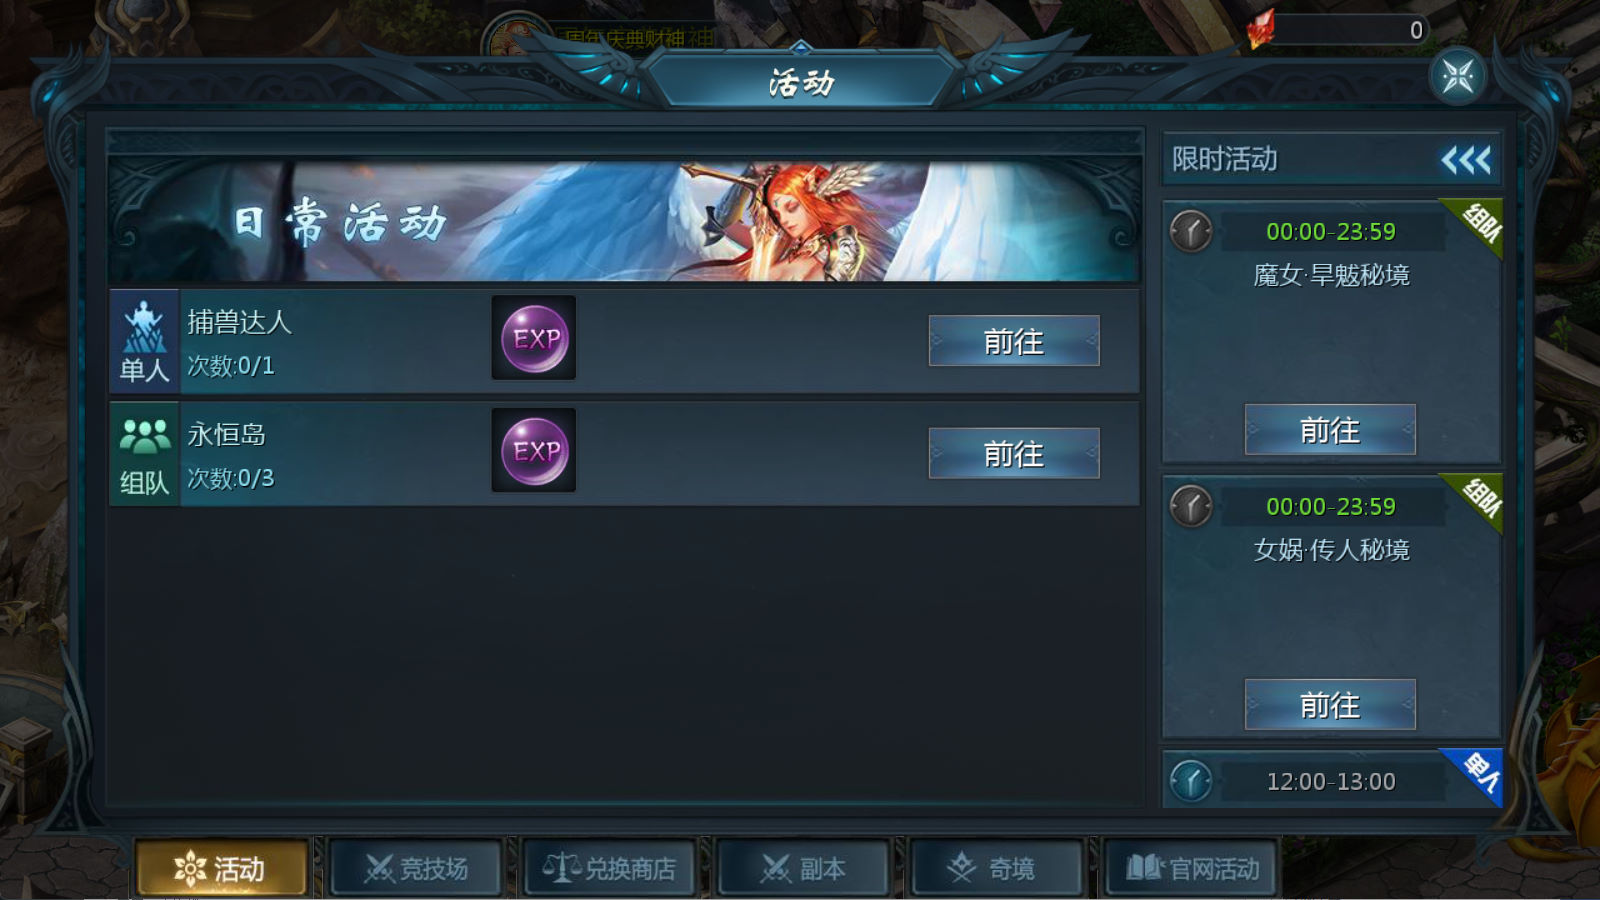Switch to the 奇境 tab
The height and width of the screenshot is (900, 1600).
[x=996, y=868]
